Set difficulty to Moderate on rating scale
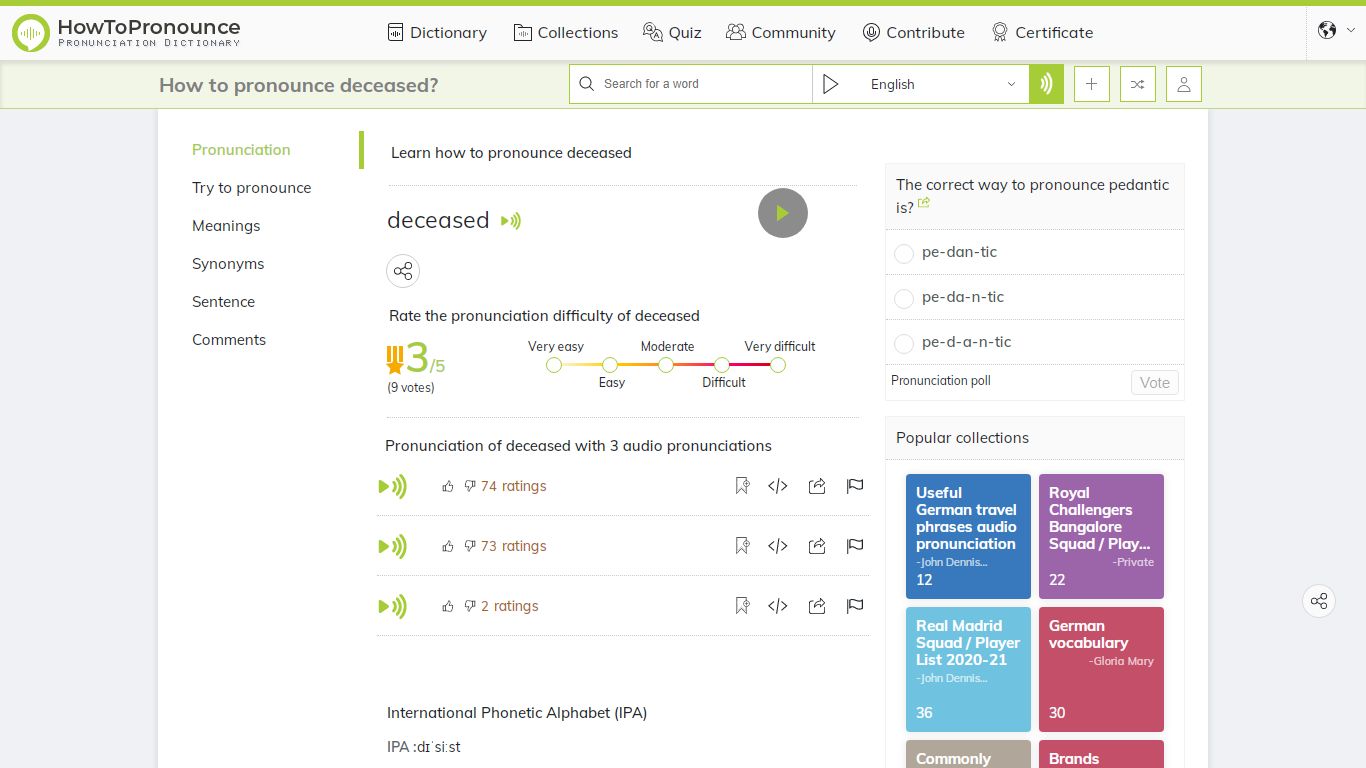Viewport: 1366px width, 768px height. click(666, 365)
